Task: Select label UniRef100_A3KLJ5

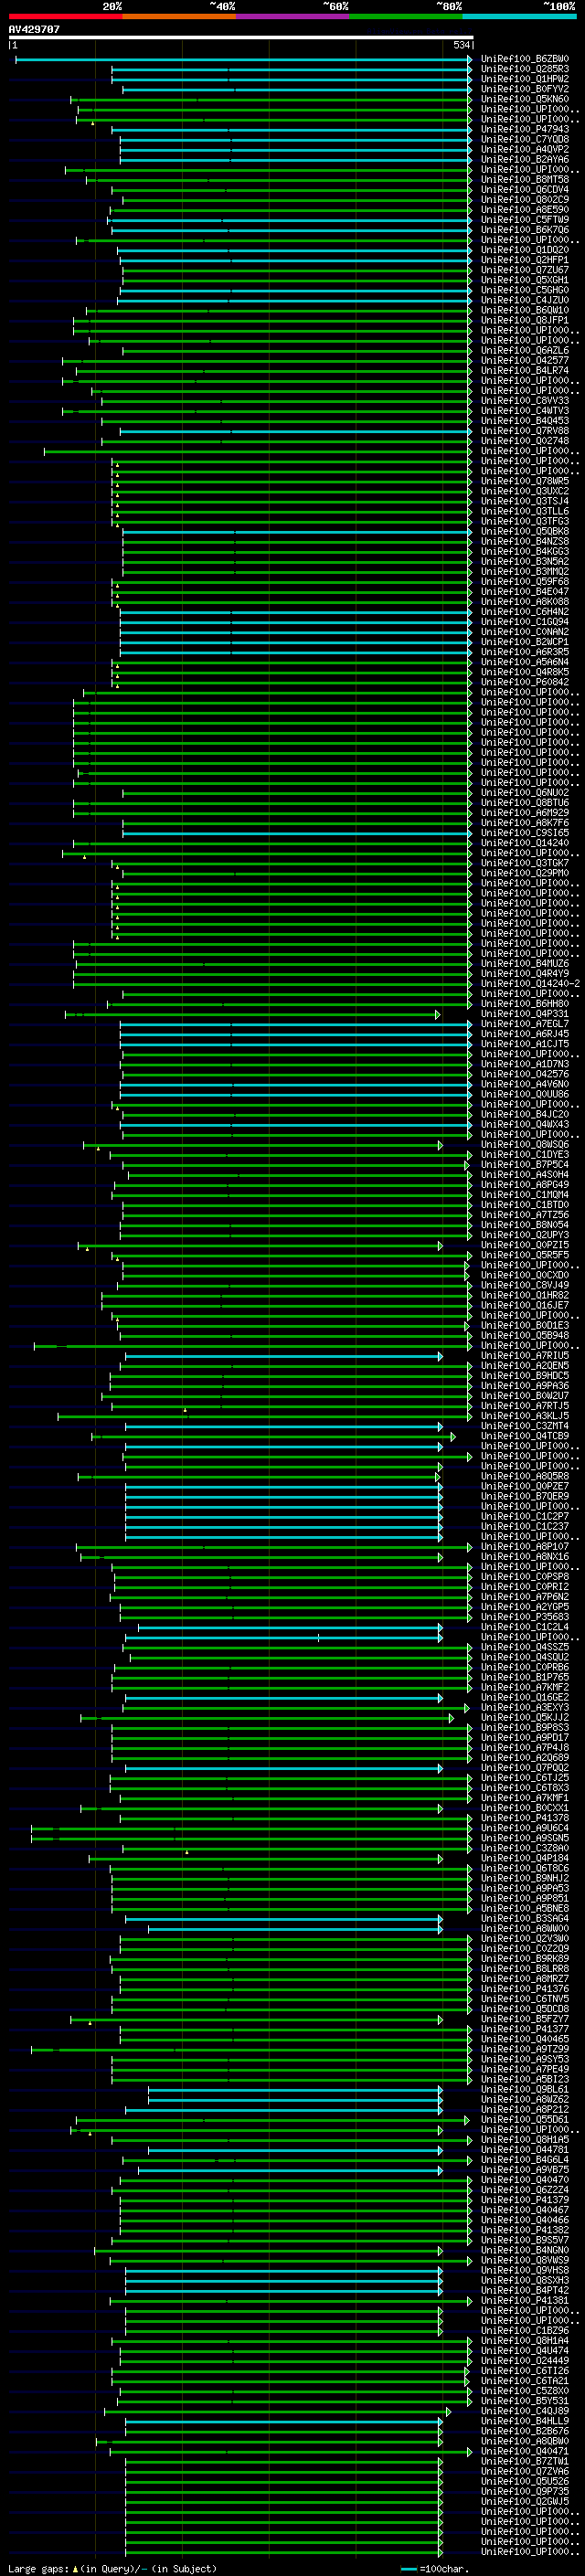Action: (x=525, y=1416)
